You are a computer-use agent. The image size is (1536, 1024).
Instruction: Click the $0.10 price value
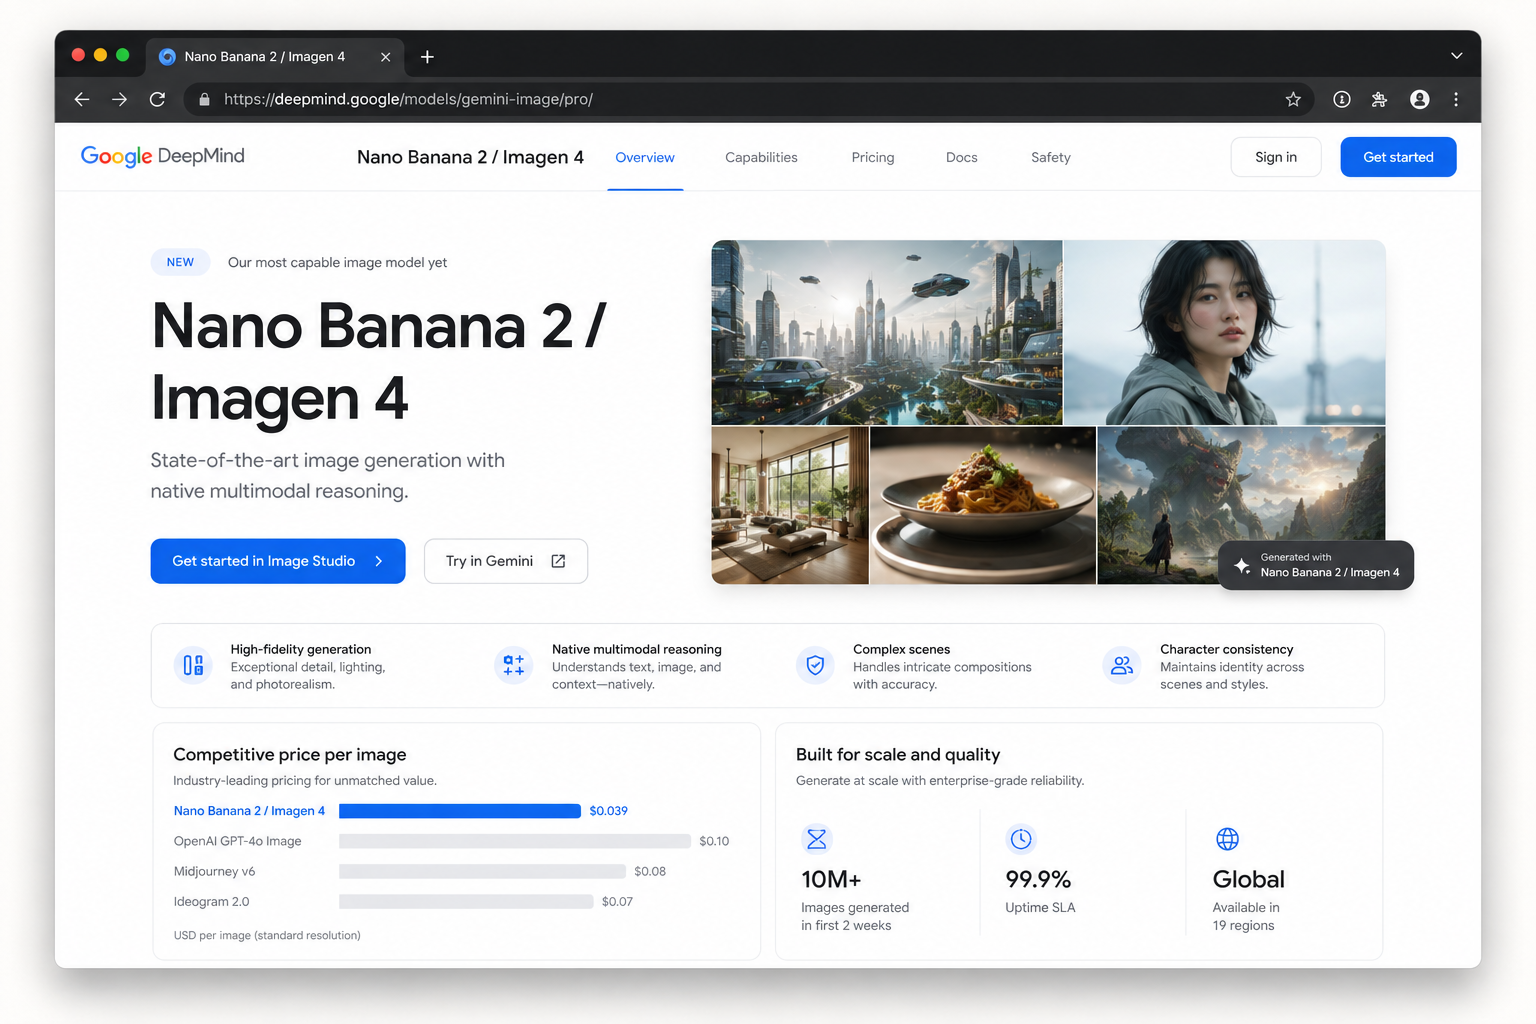click(714, 841)
